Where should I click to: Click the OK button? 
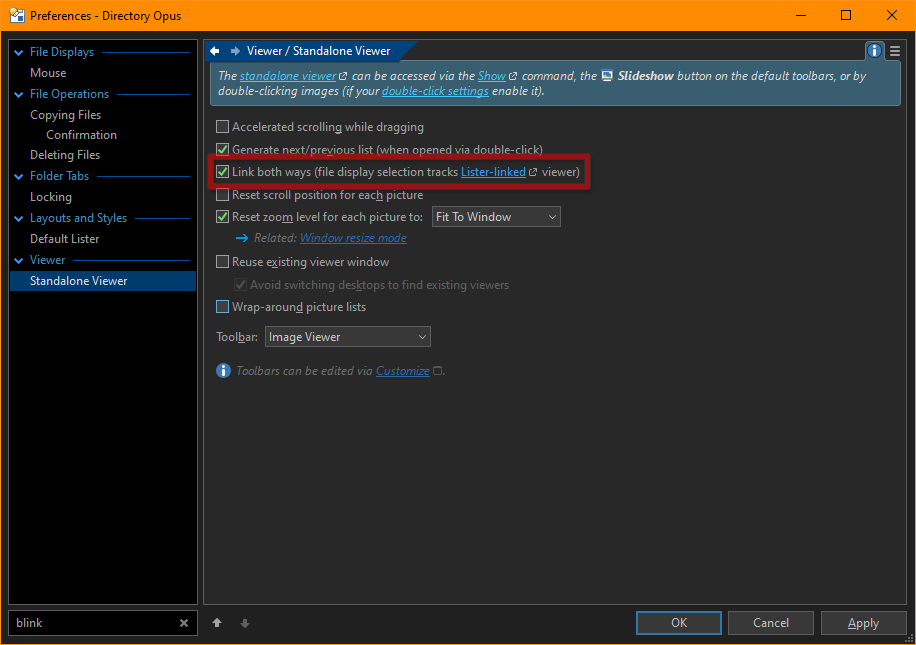(x=679, y=623)
